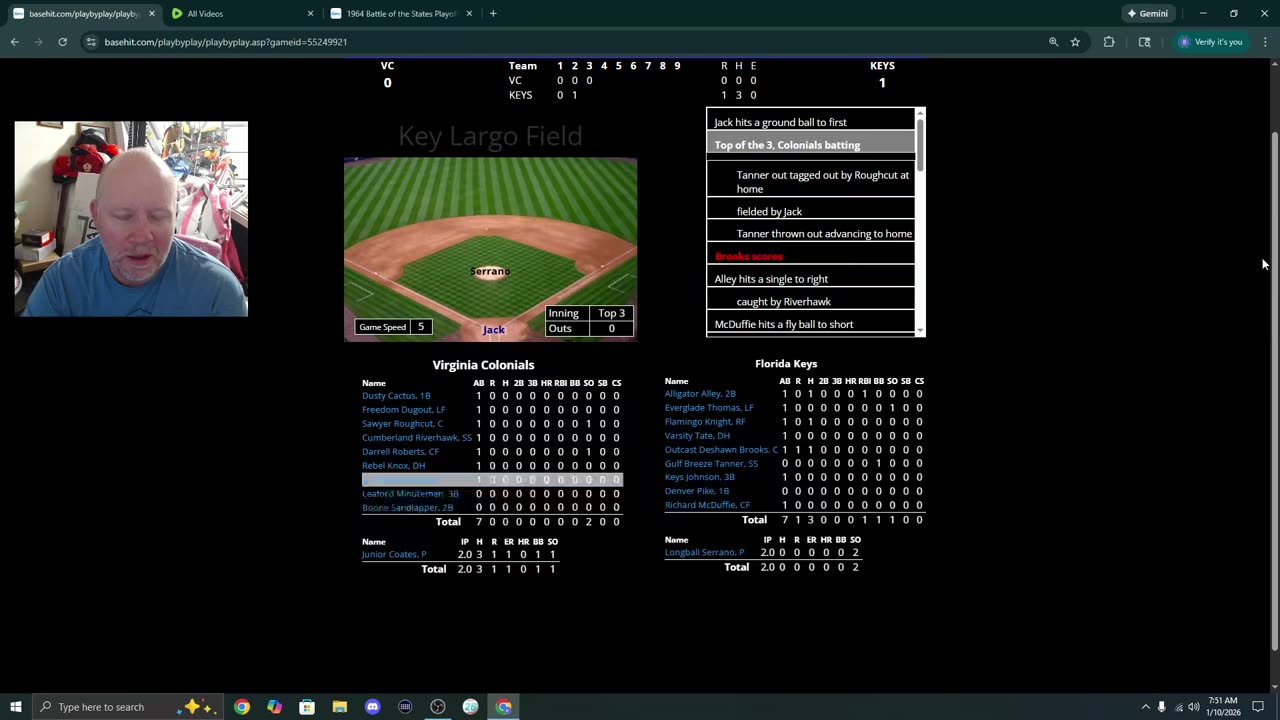Screen dimensions: 1280x720
Task: Click the Verify it's you profile button
Action: click(x=1210, y=42)
